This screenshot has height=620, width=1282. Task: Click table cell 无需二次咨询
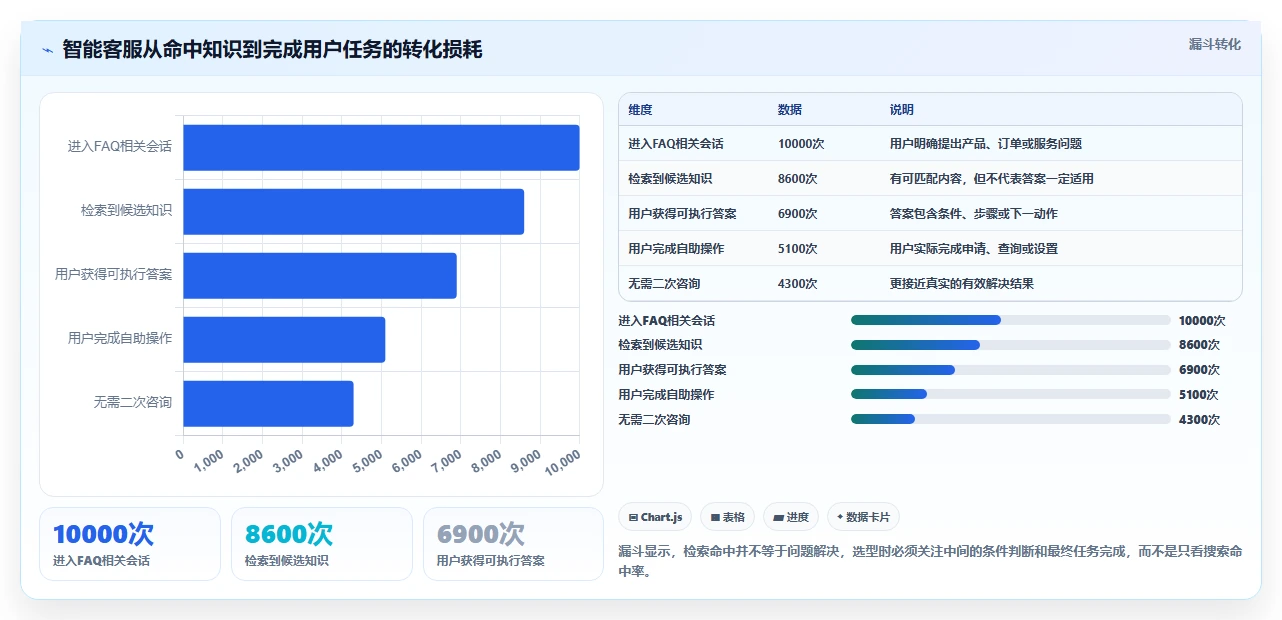(x=664, y=284)
